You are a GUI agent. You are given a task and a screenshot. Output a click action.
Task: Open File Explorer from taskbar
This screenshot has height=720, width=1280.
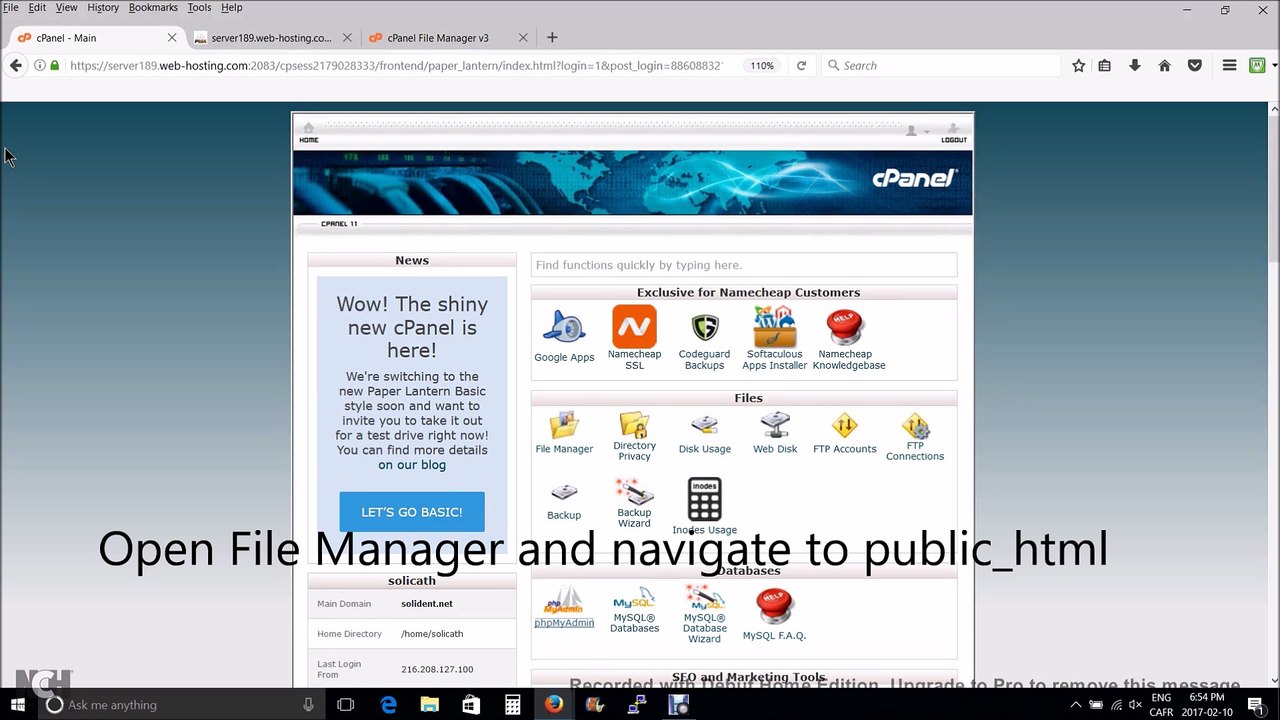click(429, 704)
